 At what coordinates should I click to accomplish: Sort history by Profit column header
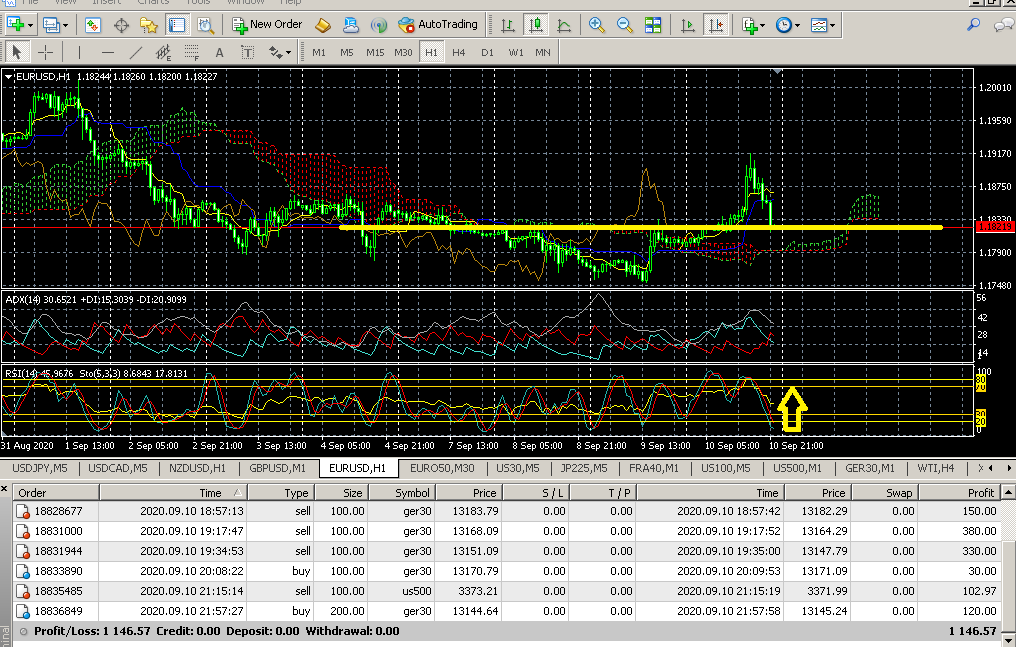(958, 493)
